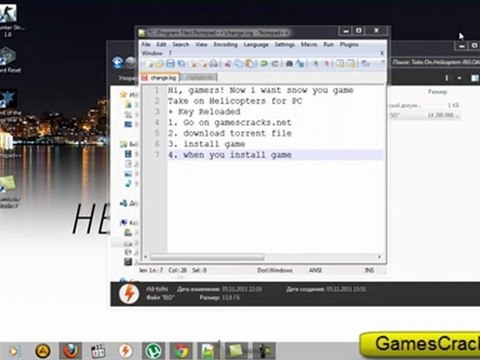Click line '2. download torrent file'
This screenshot has height=360, width=480.
[230, 133]
